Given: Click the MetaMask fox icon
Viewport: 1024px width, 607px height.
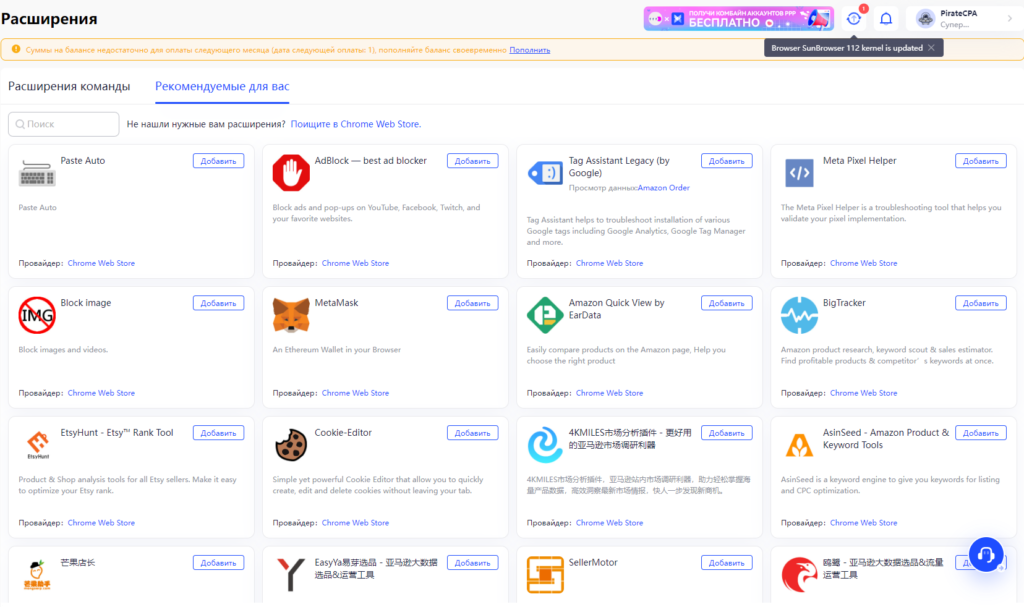Looking at the screenshot, I should click(291, 315).
